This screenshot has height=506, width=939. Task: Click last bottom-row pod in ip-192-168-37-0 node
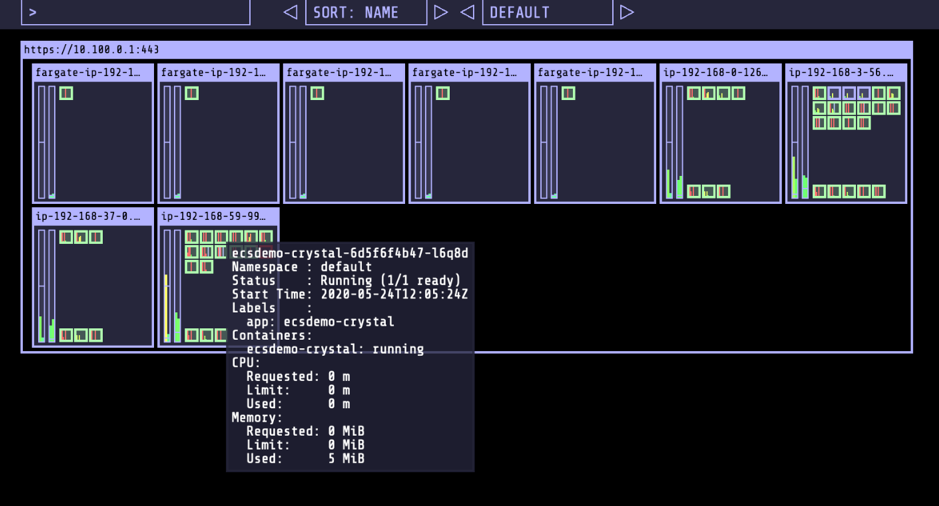pyautogui.click(x=96, y=335)
